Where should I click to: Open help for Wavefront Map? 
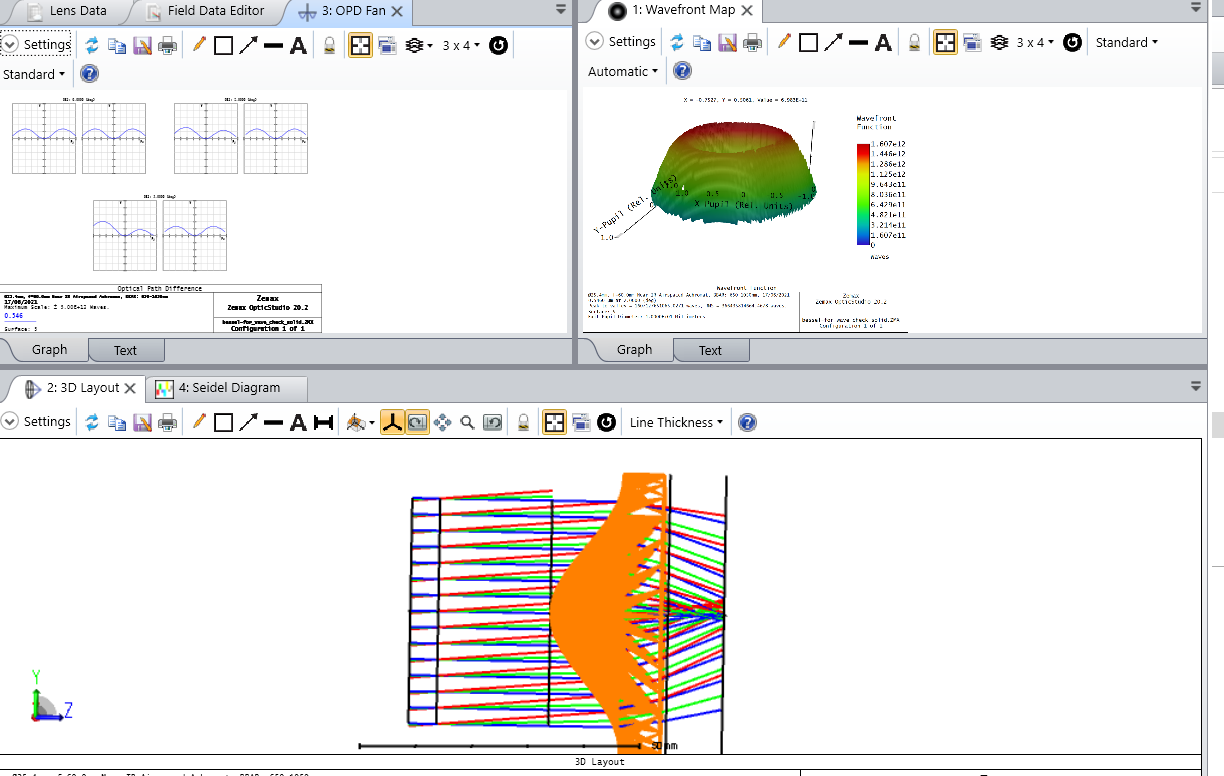(x=682, y=71)
